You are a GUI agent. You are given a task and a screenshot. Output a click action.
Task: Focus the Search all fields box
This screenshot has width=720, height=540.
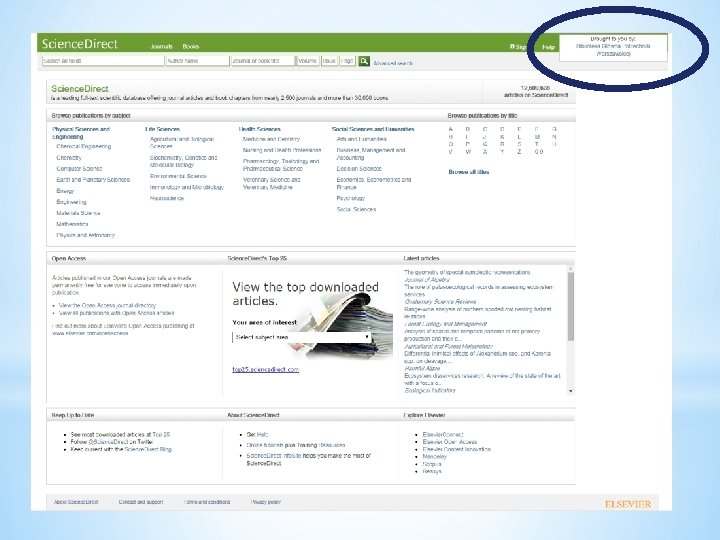[x=103, y=61]
